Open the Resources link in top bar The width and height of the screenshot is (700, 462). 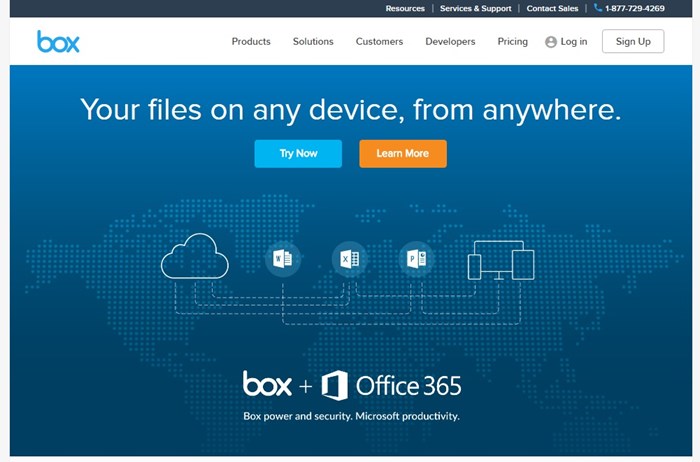click(405, 8)
